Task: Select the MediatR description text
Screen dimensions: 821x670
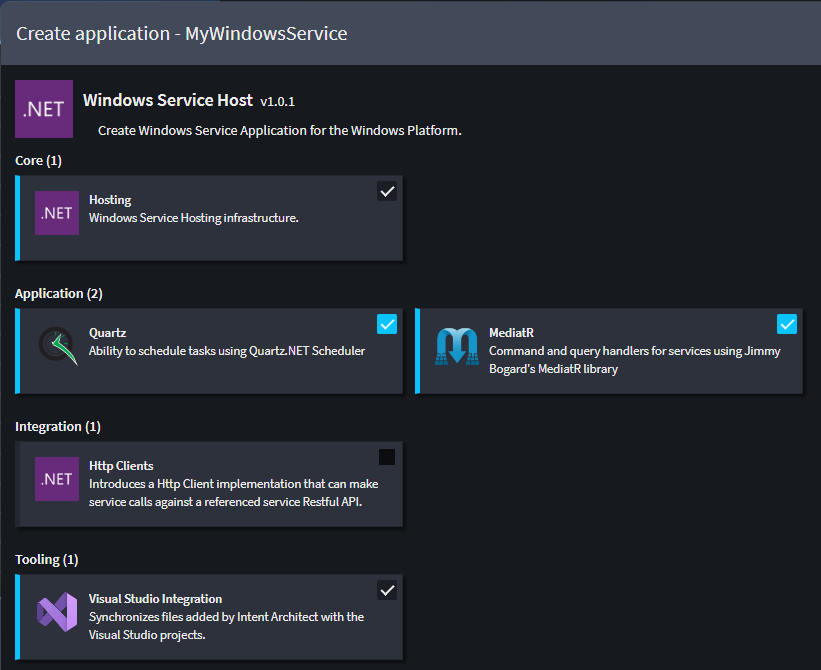Action: coord(634,360)
